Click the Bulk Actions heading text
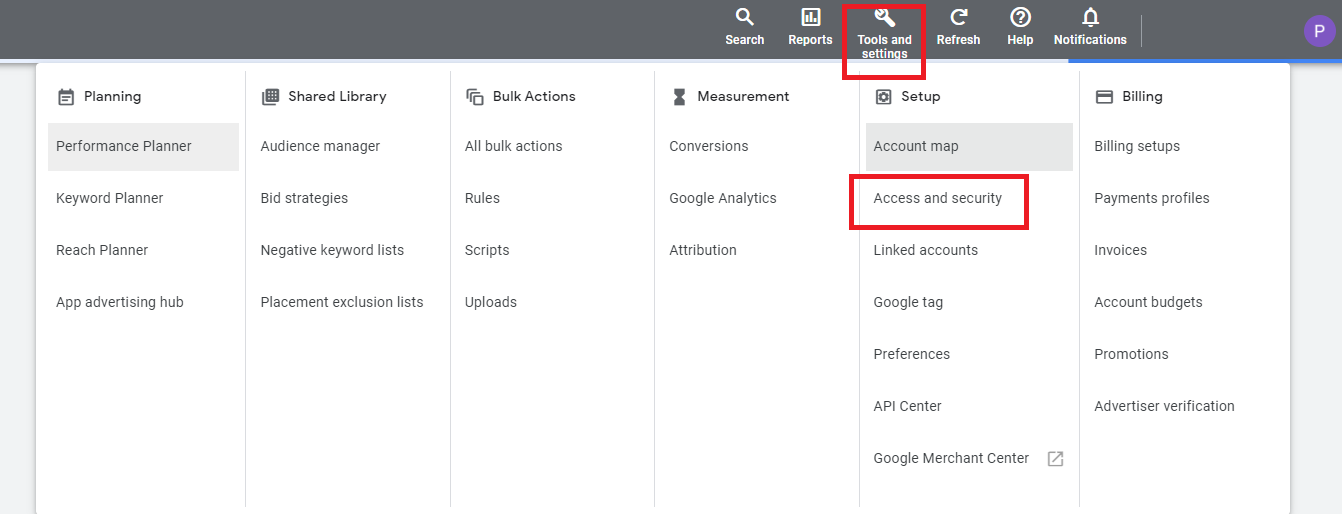The height and width of the screenshot is (514, 1342). click(x=534, y=97)
